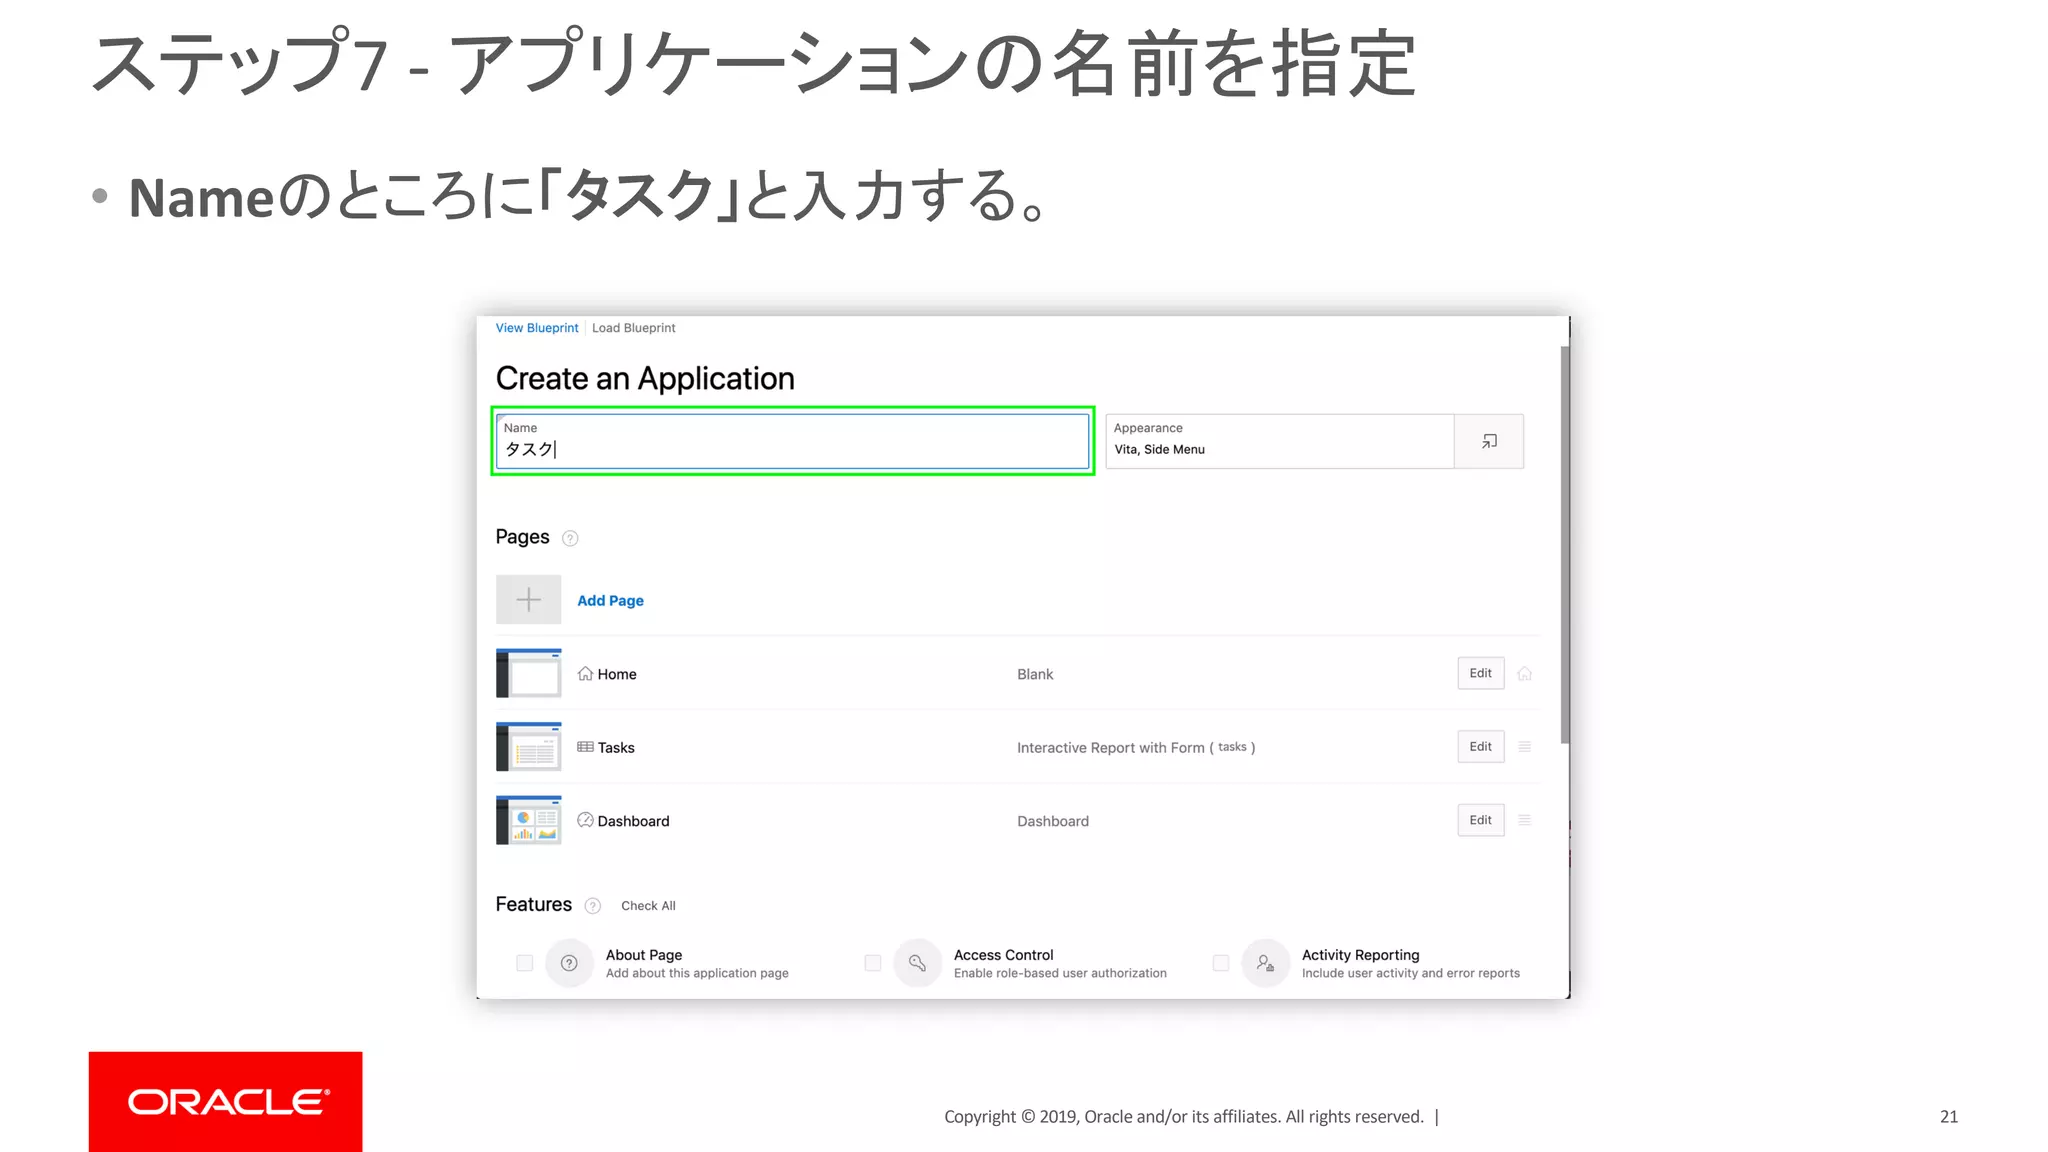Click the 'About Page' feature title
The width and height of the screenshot is (2048, 1152).
644,955
